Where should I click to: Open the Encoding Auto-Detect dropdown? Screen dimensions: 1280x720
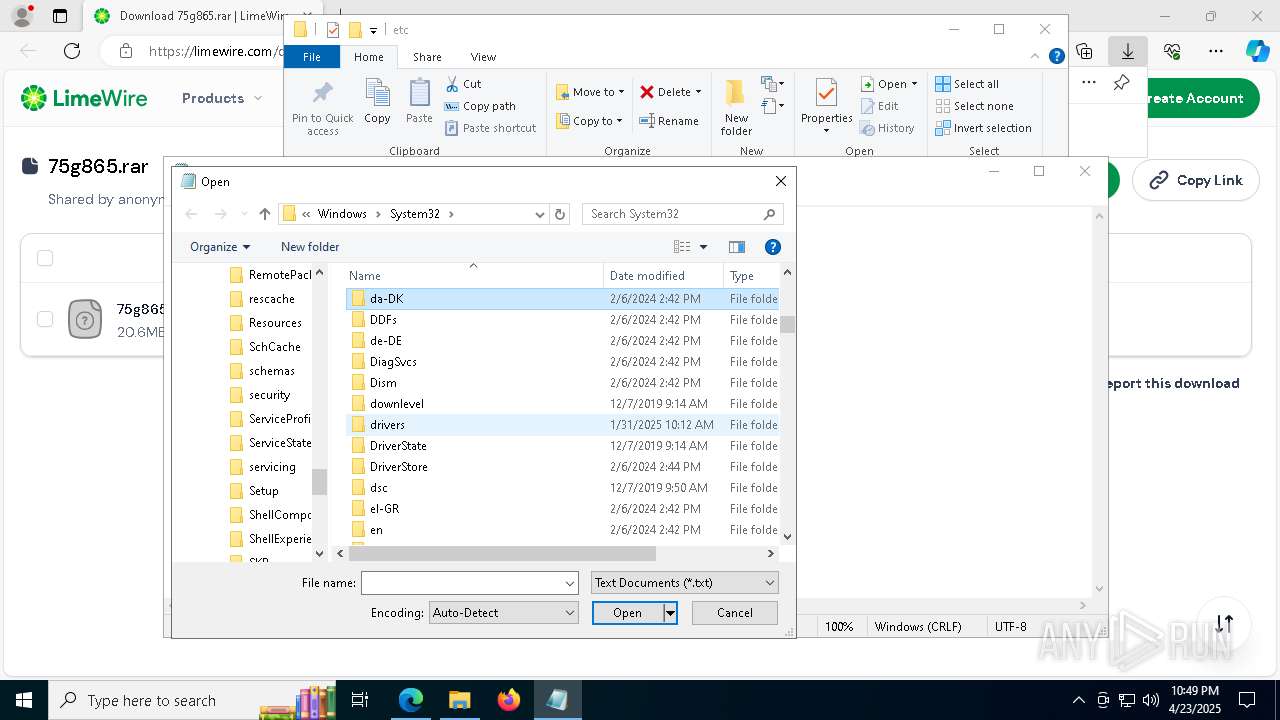[x=503, y=613]
